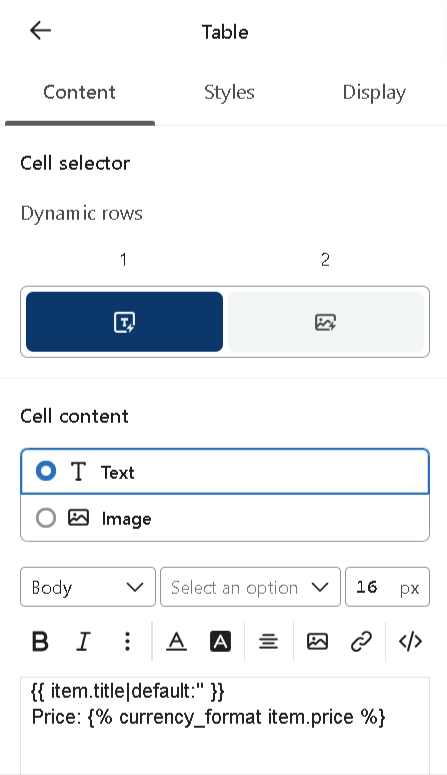Open the Content tab
447x775 pixels.
click(80, 92)
